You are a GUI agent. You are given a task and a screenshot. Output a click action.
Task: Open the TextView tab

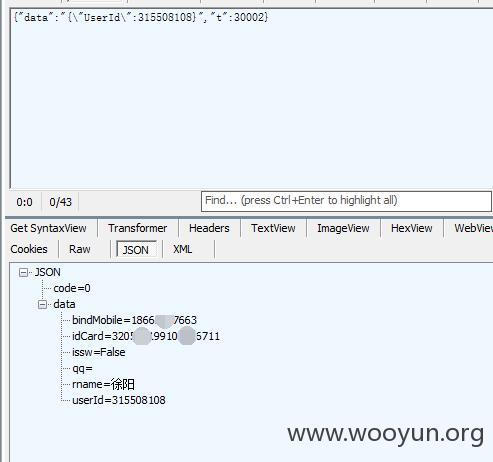pyautogui.click(x=273, y=228)
